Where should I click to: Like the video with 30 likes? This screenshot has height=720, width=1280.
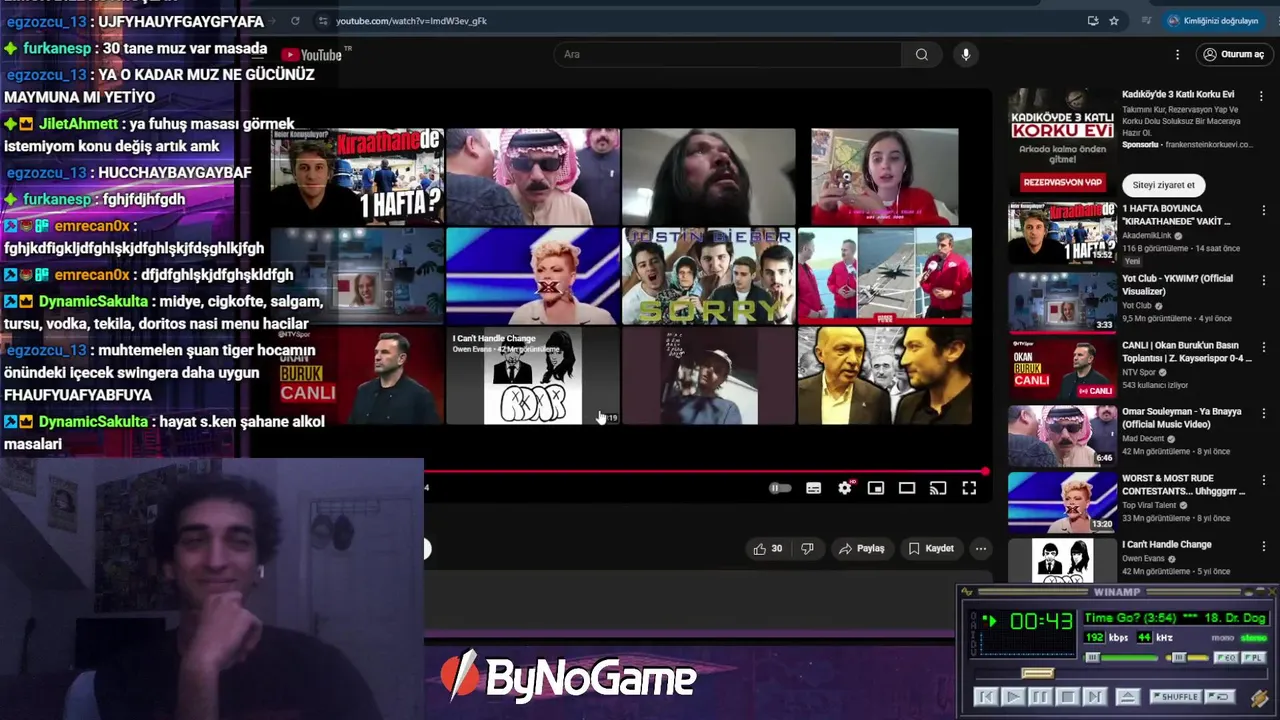click(x=768, y=548)
